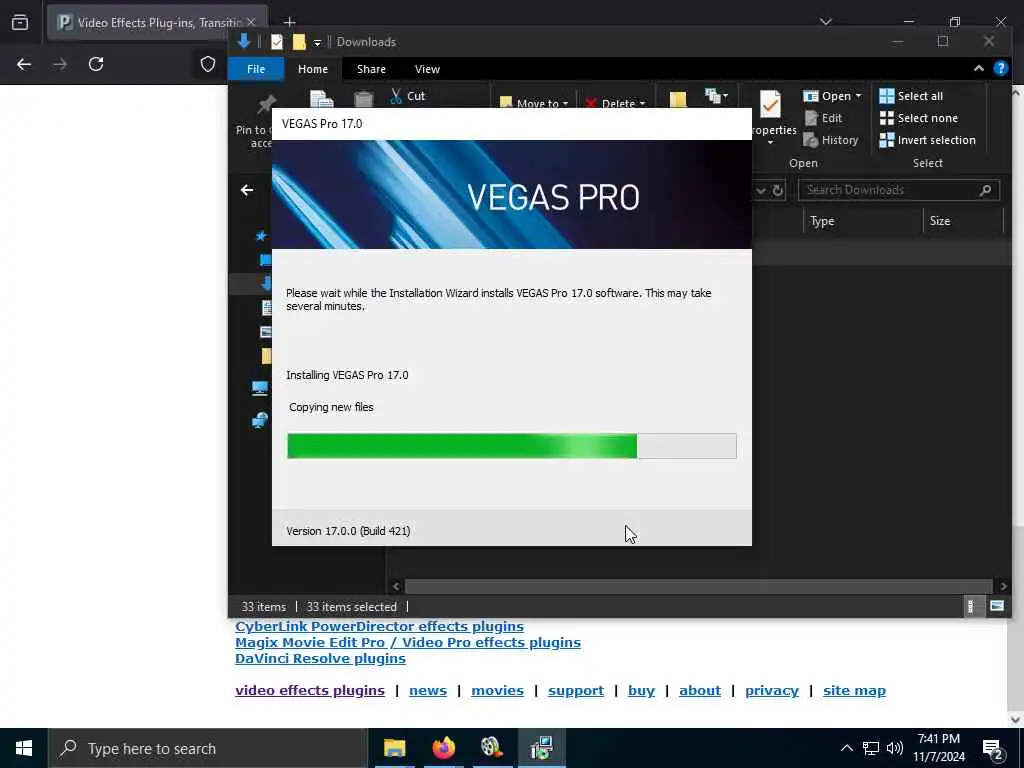The height and width of the screenshot is (768, 1024).
Task: Expand the Delete dropdown in ribbon
Action: click(x=642, y=104)
